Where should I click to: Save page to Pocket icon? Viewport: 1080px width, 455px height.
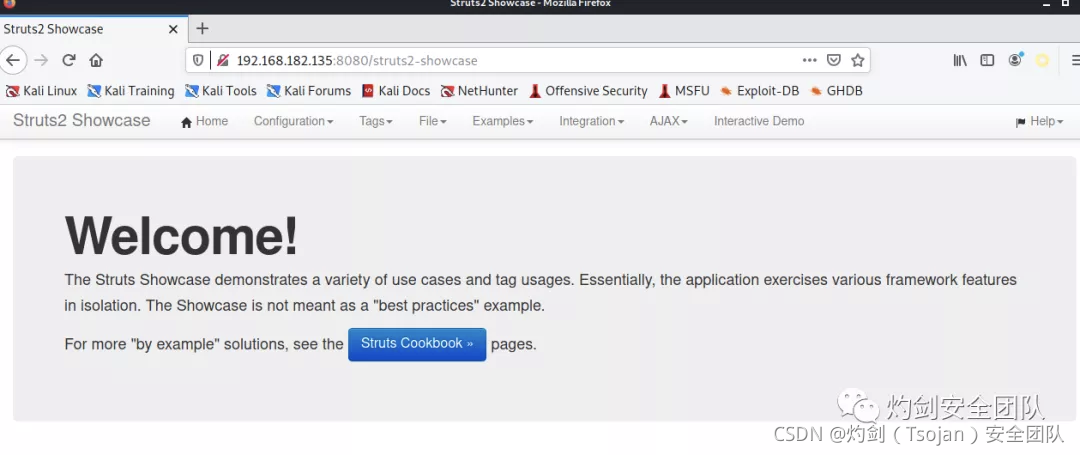tap(833, 61)
